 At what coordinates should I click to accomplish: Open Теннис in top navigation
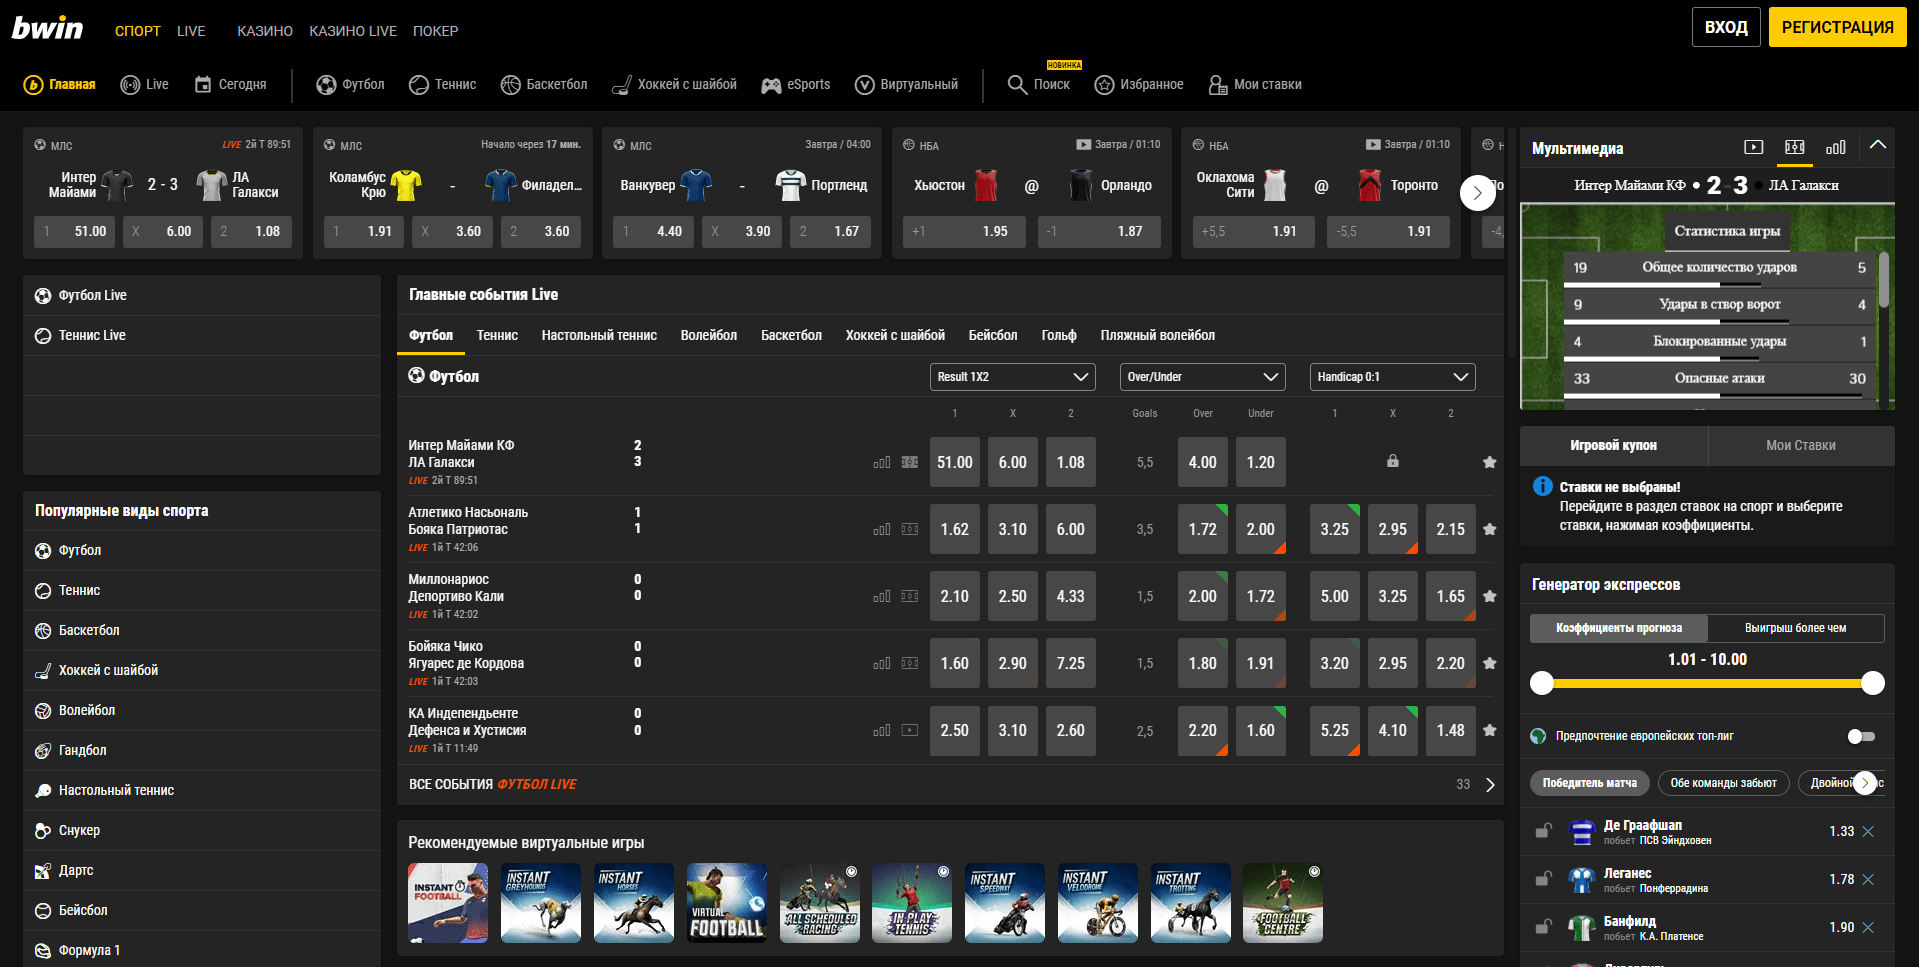point(443,85)
